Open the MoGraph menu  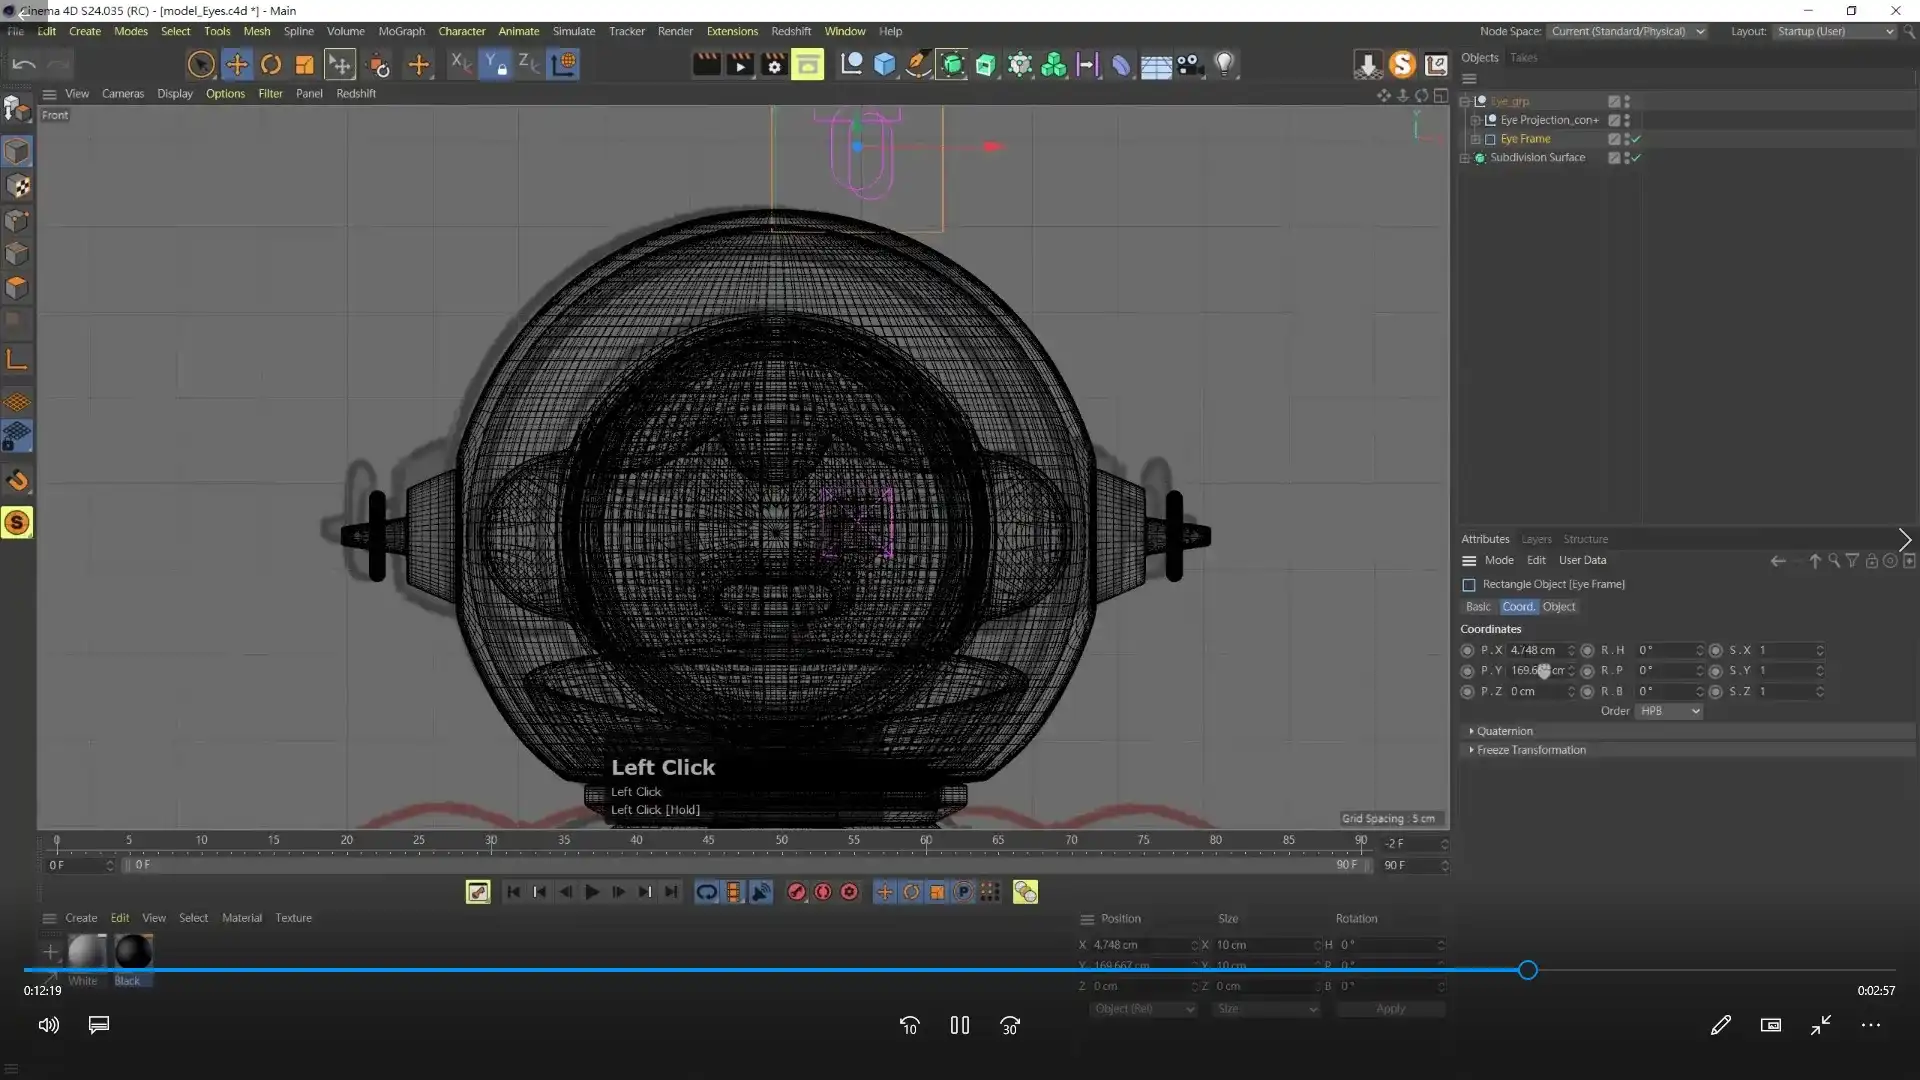click(401, 31)
